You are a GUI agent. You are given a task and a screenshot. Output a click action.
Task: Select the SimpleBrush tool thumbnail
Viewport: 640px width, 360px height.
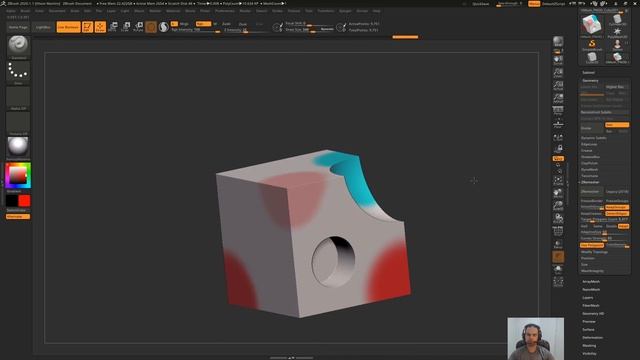pyautogui.click(x=592, y=45)
